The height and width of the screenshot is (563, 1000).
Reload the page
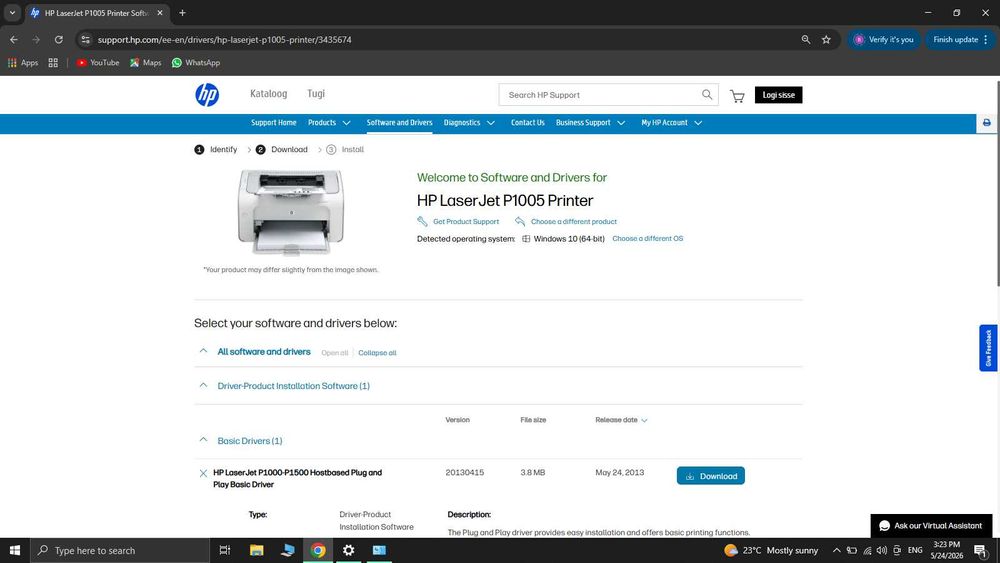58,40
